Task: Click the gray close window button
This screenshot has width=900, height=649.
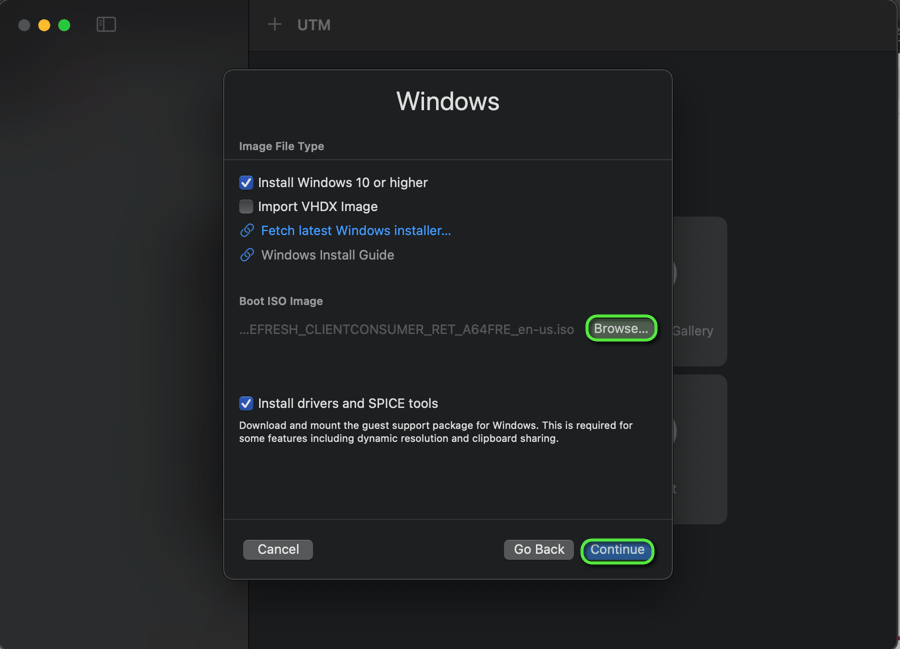Action: (24, 25)
